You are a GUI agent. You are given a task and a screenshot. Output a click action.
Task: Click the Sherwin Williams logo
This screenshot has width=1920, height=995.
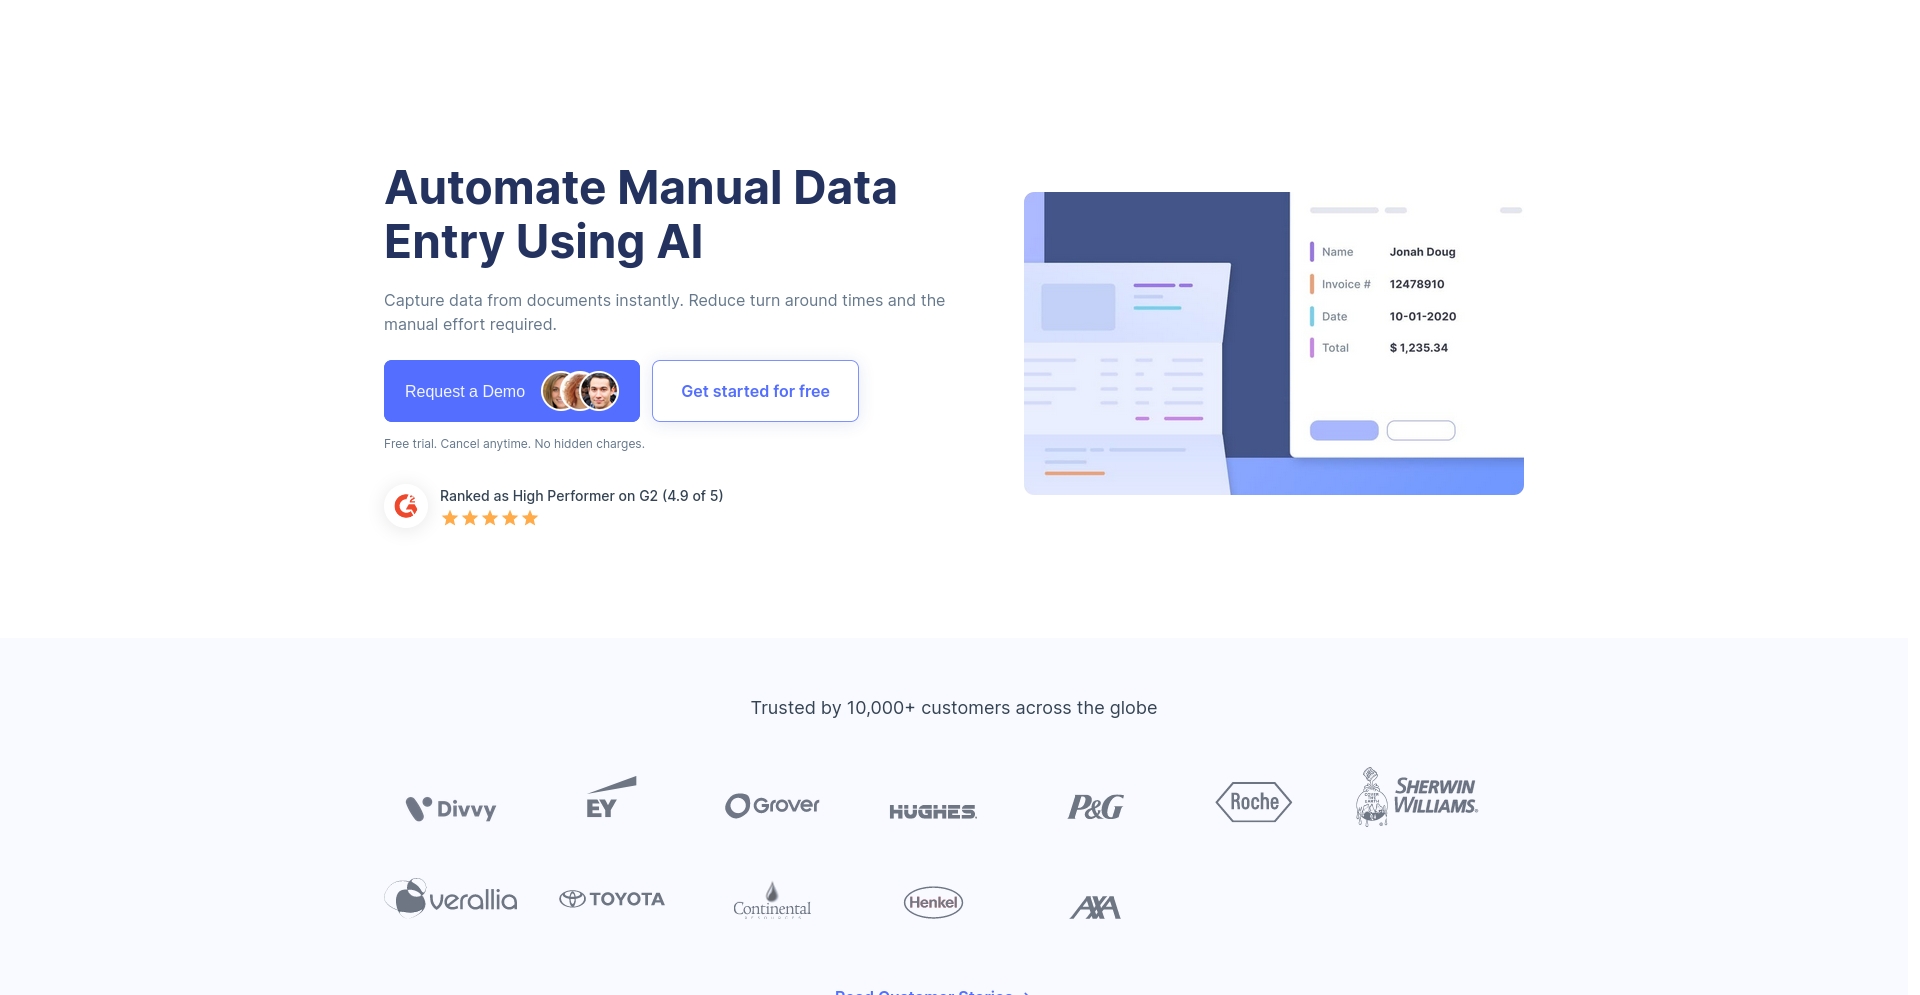[1416, 797]
